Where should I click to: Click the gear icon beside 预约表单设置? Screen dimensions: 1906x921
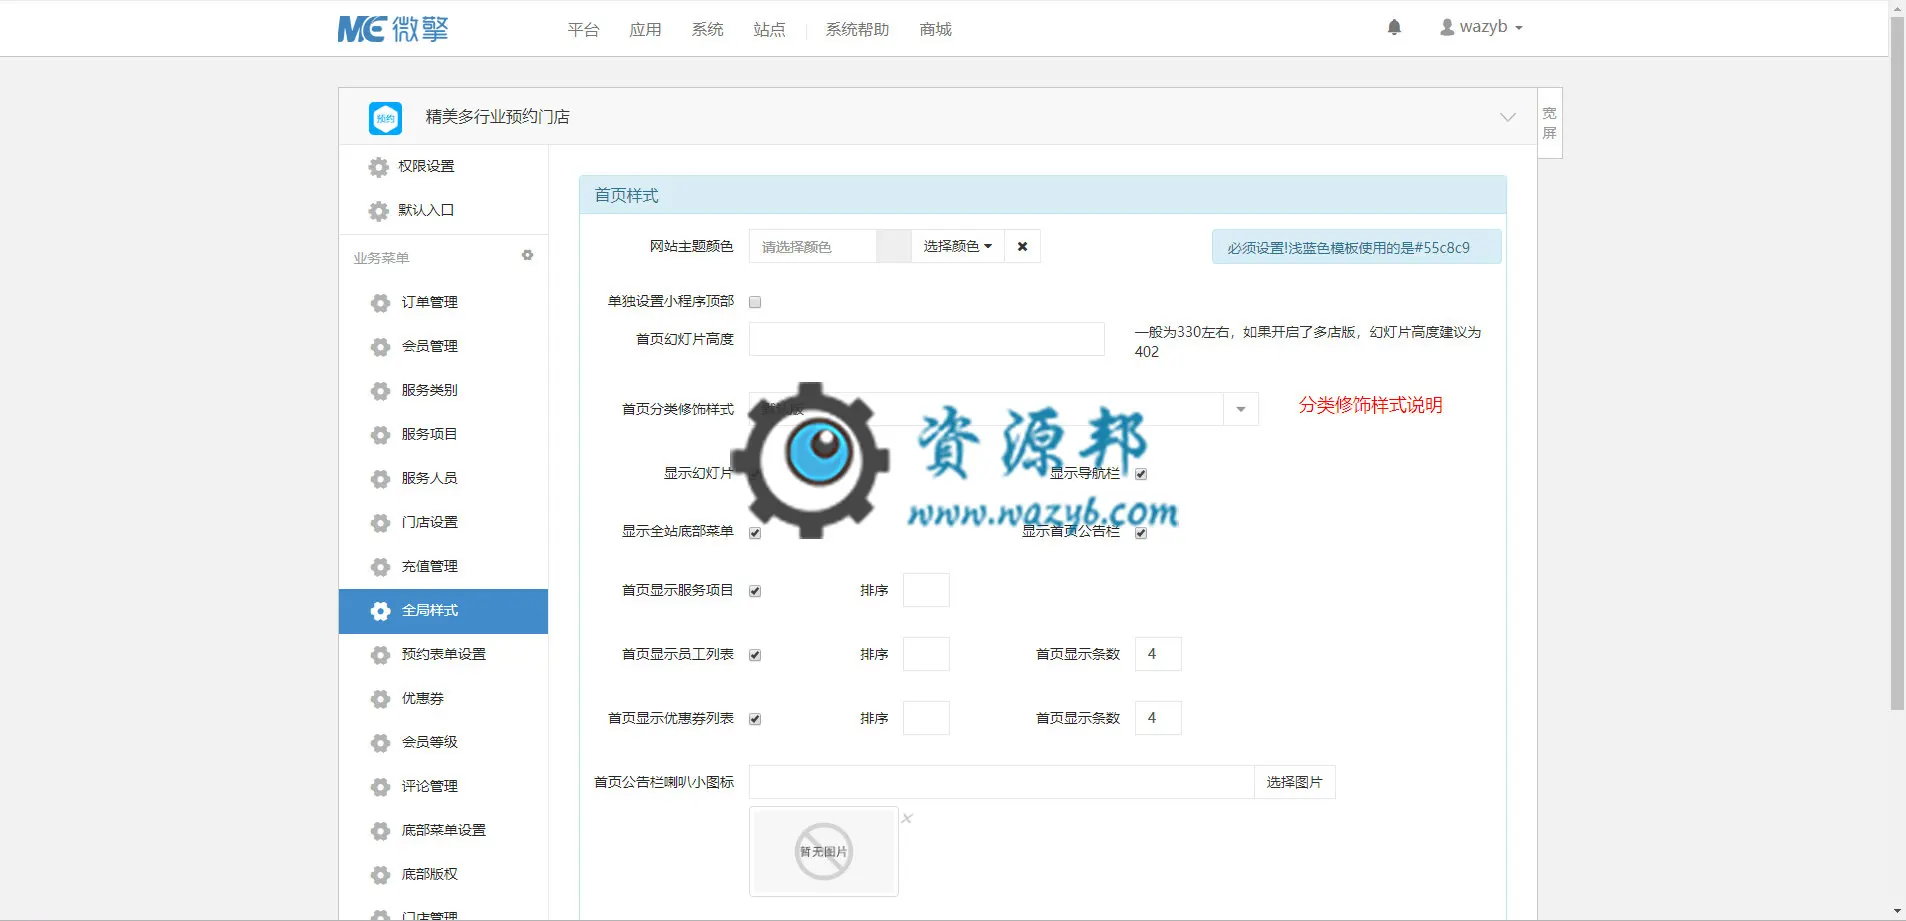pyautogui.click(x=380, y=655)
